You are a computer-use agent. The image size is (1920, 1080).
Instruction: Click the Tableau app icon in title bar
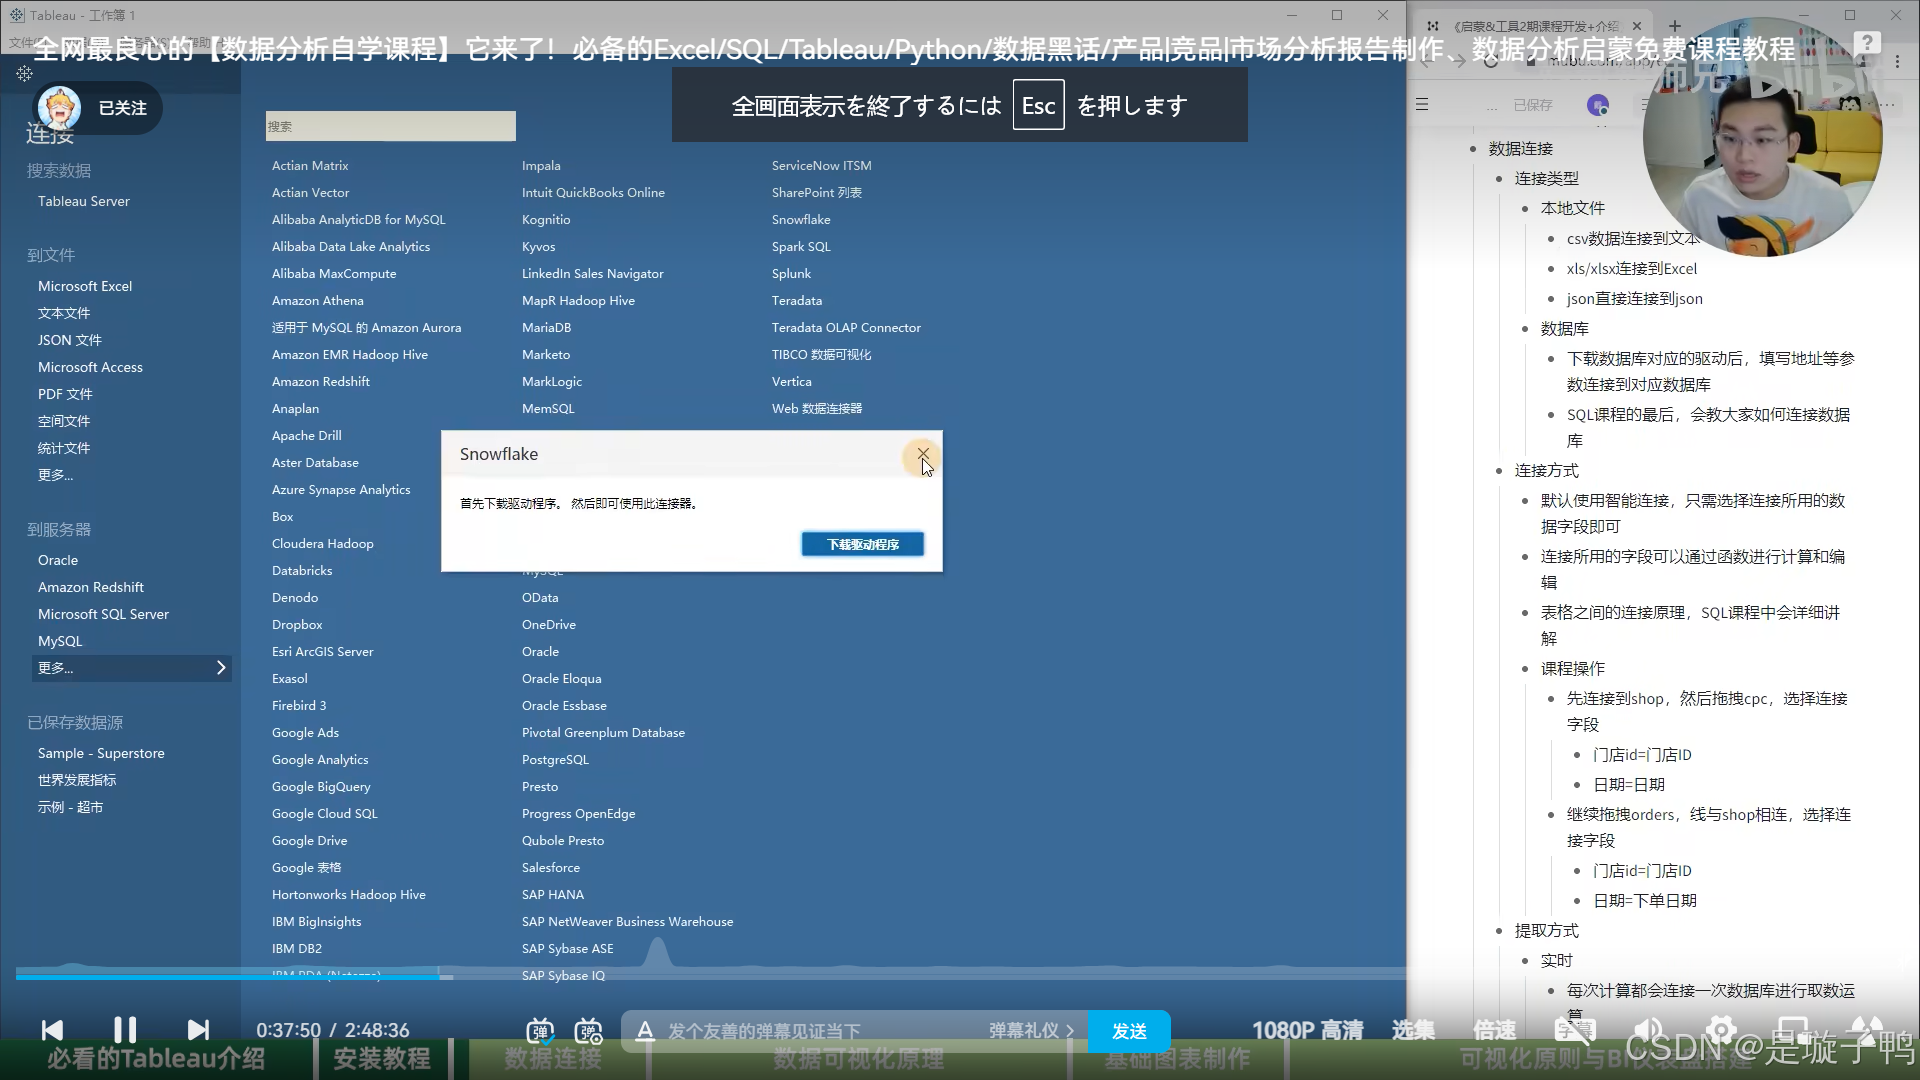click(x=16, y=15)
